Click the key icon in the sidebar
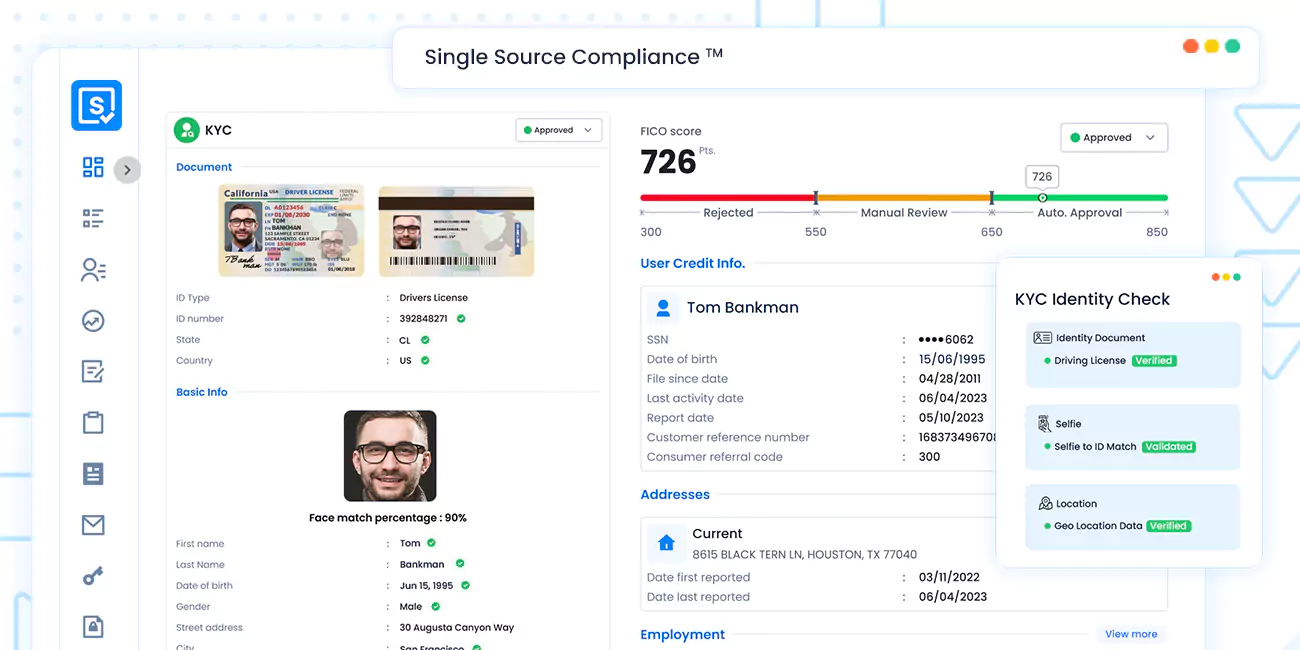The width and height of the screenshot is (1300, 650). click(93, 575)
